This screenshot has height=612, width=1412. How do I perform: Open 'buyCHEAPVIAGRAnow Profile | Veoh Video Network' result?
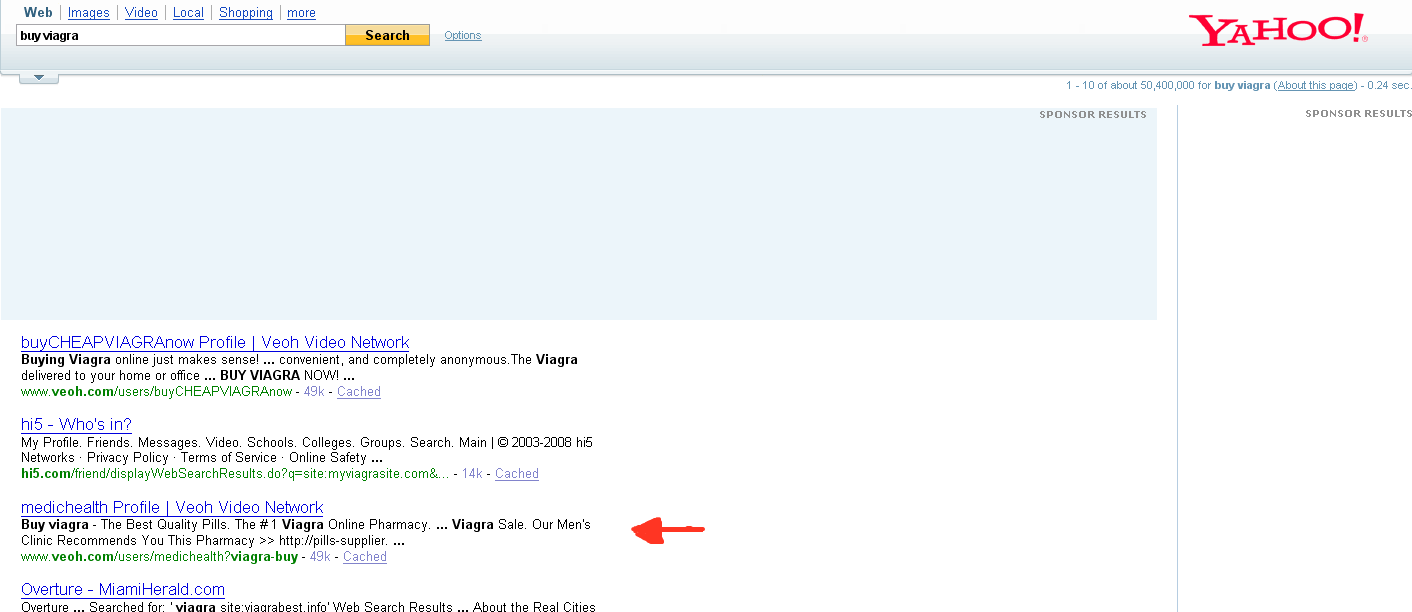coord(215,342)
